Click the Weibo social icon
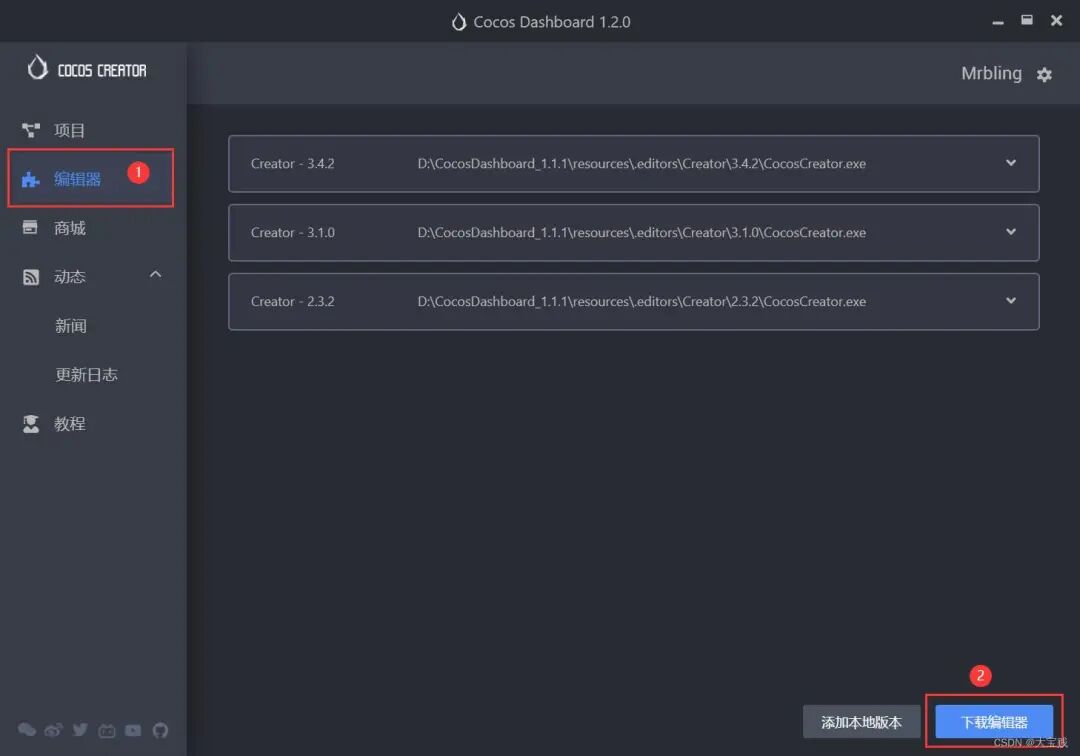Image resolution: width=1080 pixels, height=756 pixels. tap(53, 730)
